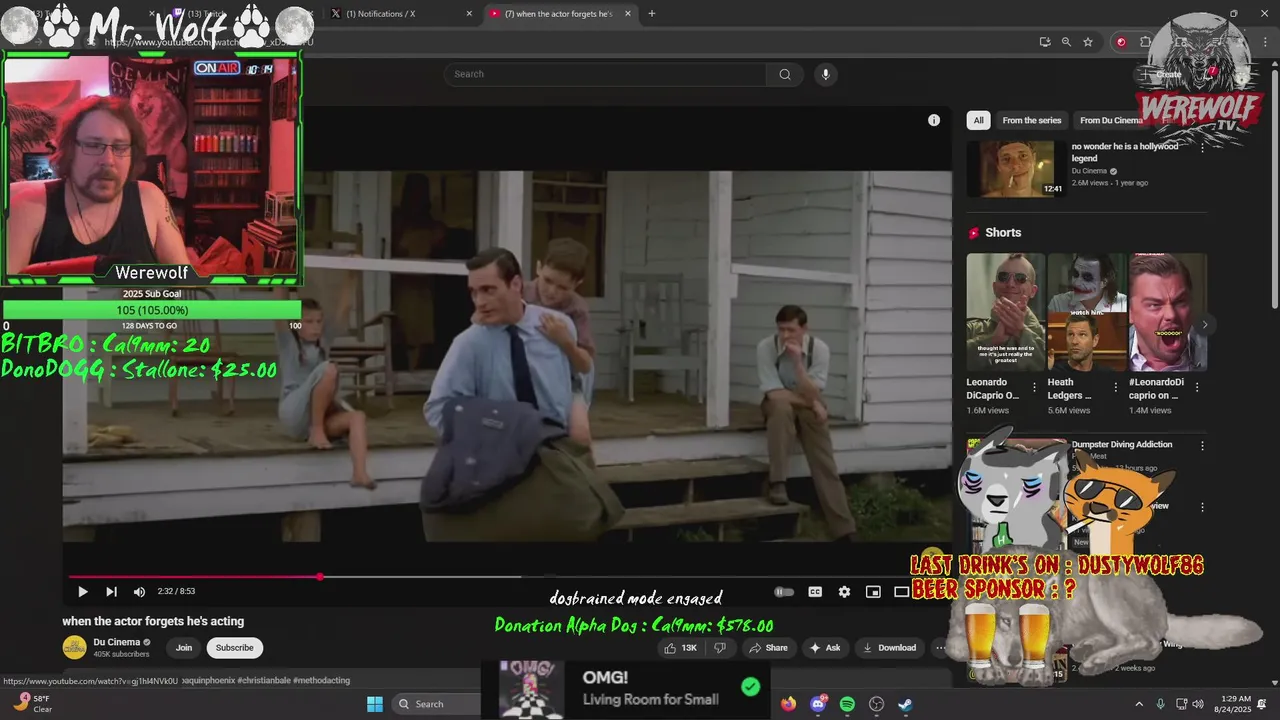Open the page zoom indicator

[1066, 42]
